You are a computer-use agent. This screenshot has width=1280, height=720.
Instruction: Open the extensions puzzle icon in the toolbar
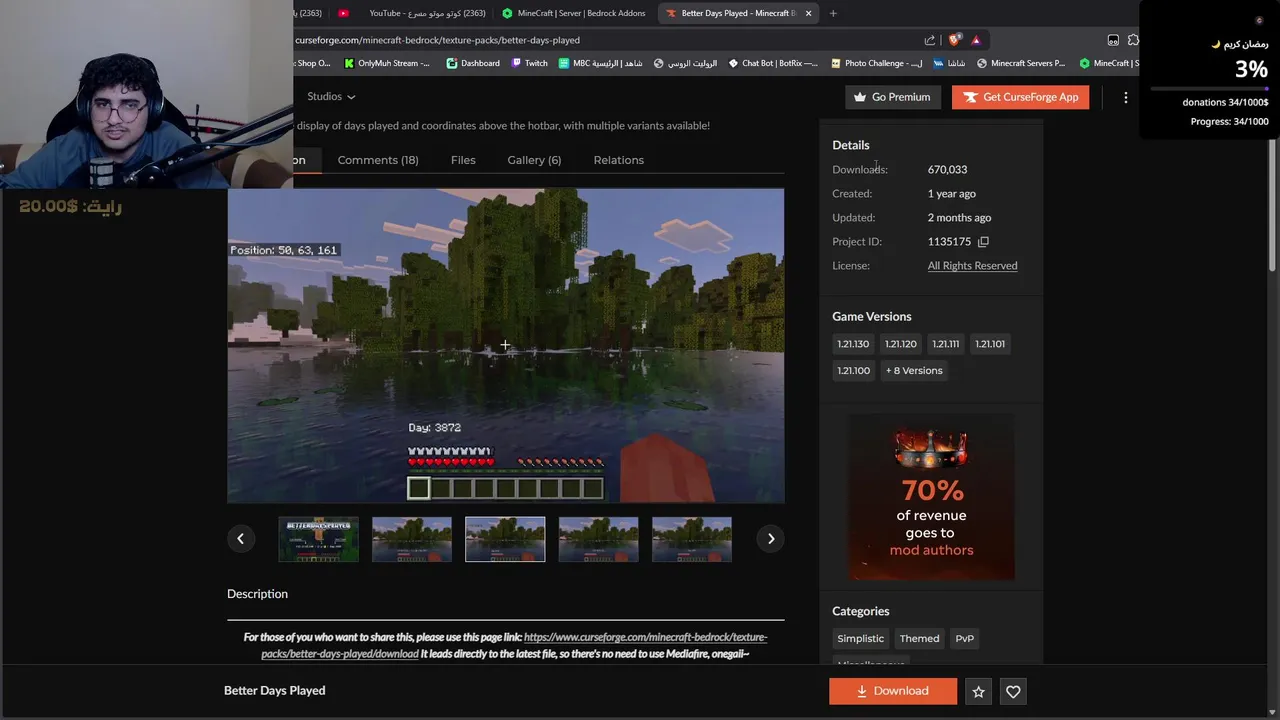1133,40
